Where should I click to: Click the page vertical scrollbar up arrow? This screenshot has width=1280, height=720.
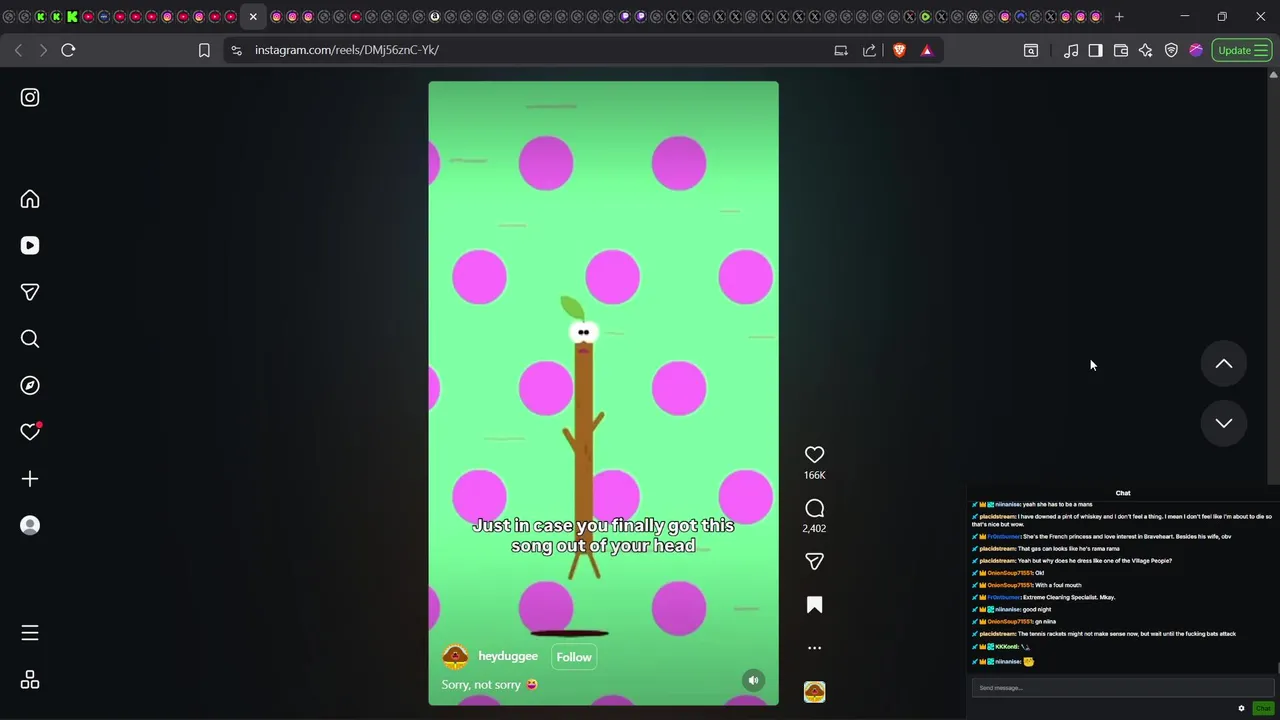[1273, 75]
